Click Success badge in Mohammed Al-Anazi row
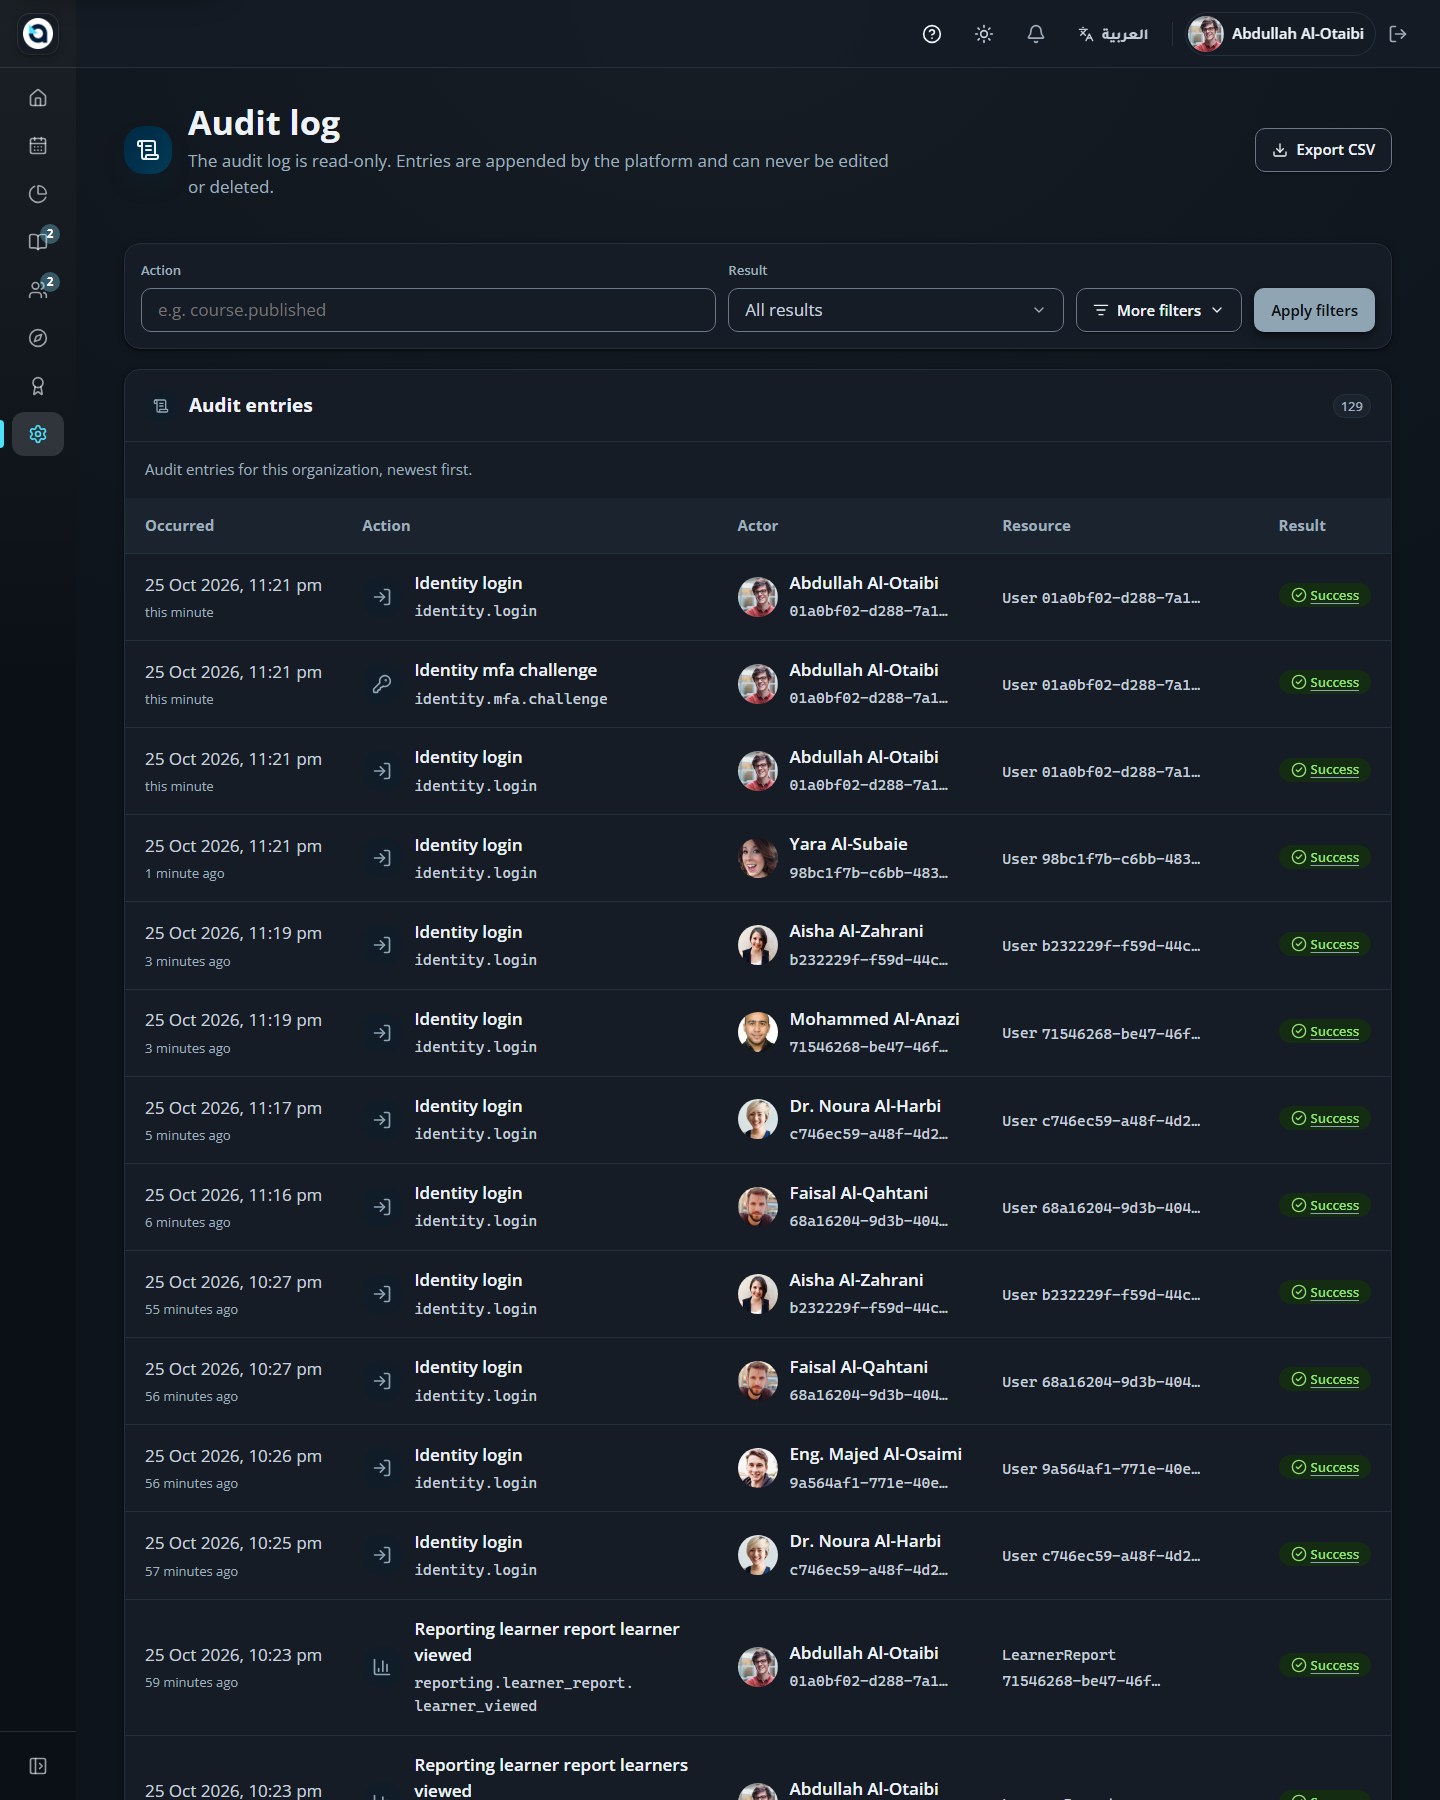Viewport: 1440px width, 1800px height. [1325, 1031]
